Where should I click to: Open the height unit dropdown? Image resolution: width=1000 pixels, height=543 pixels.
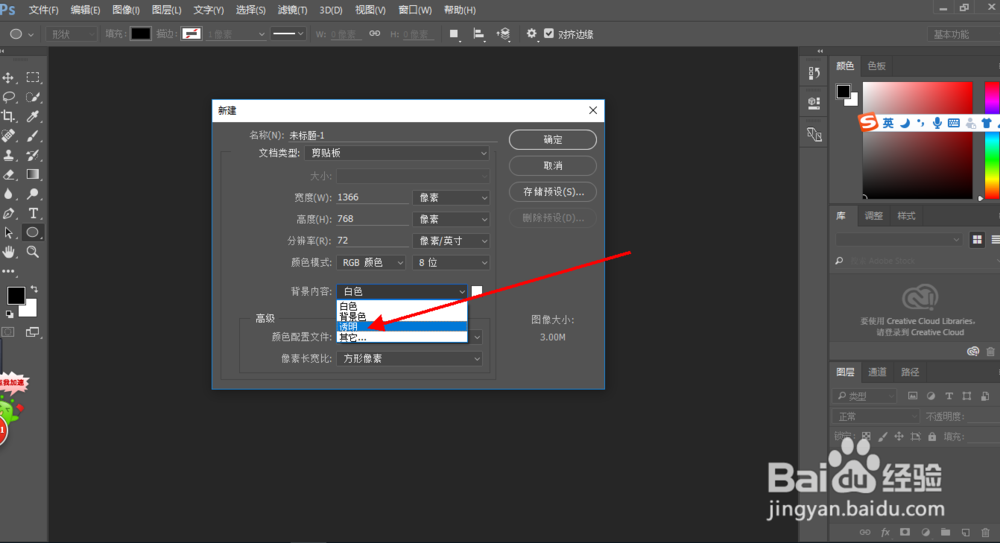coord(451,219)
